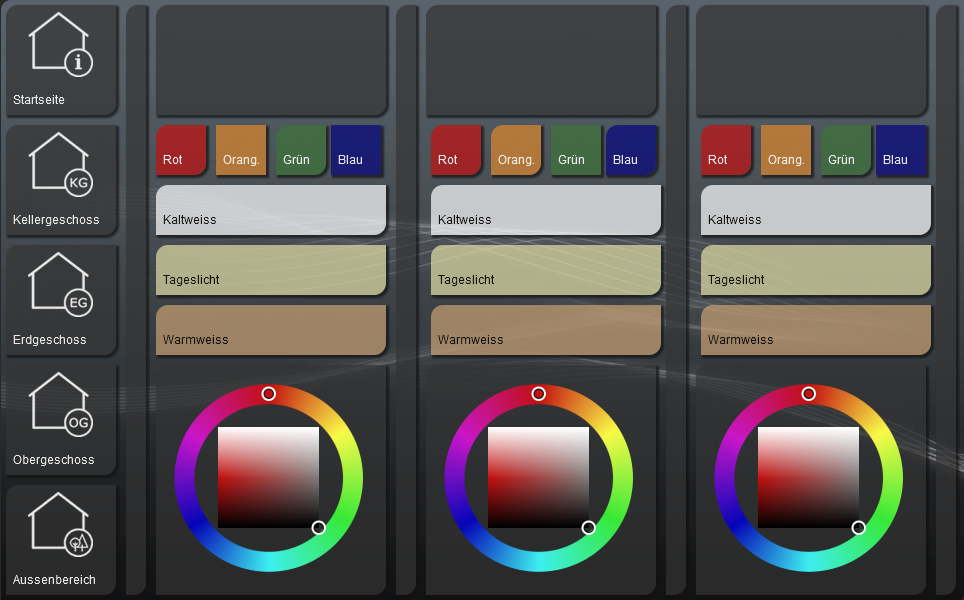Choose Rot swatch in the right panel
964x600 pixels.
tap(725, 150)
